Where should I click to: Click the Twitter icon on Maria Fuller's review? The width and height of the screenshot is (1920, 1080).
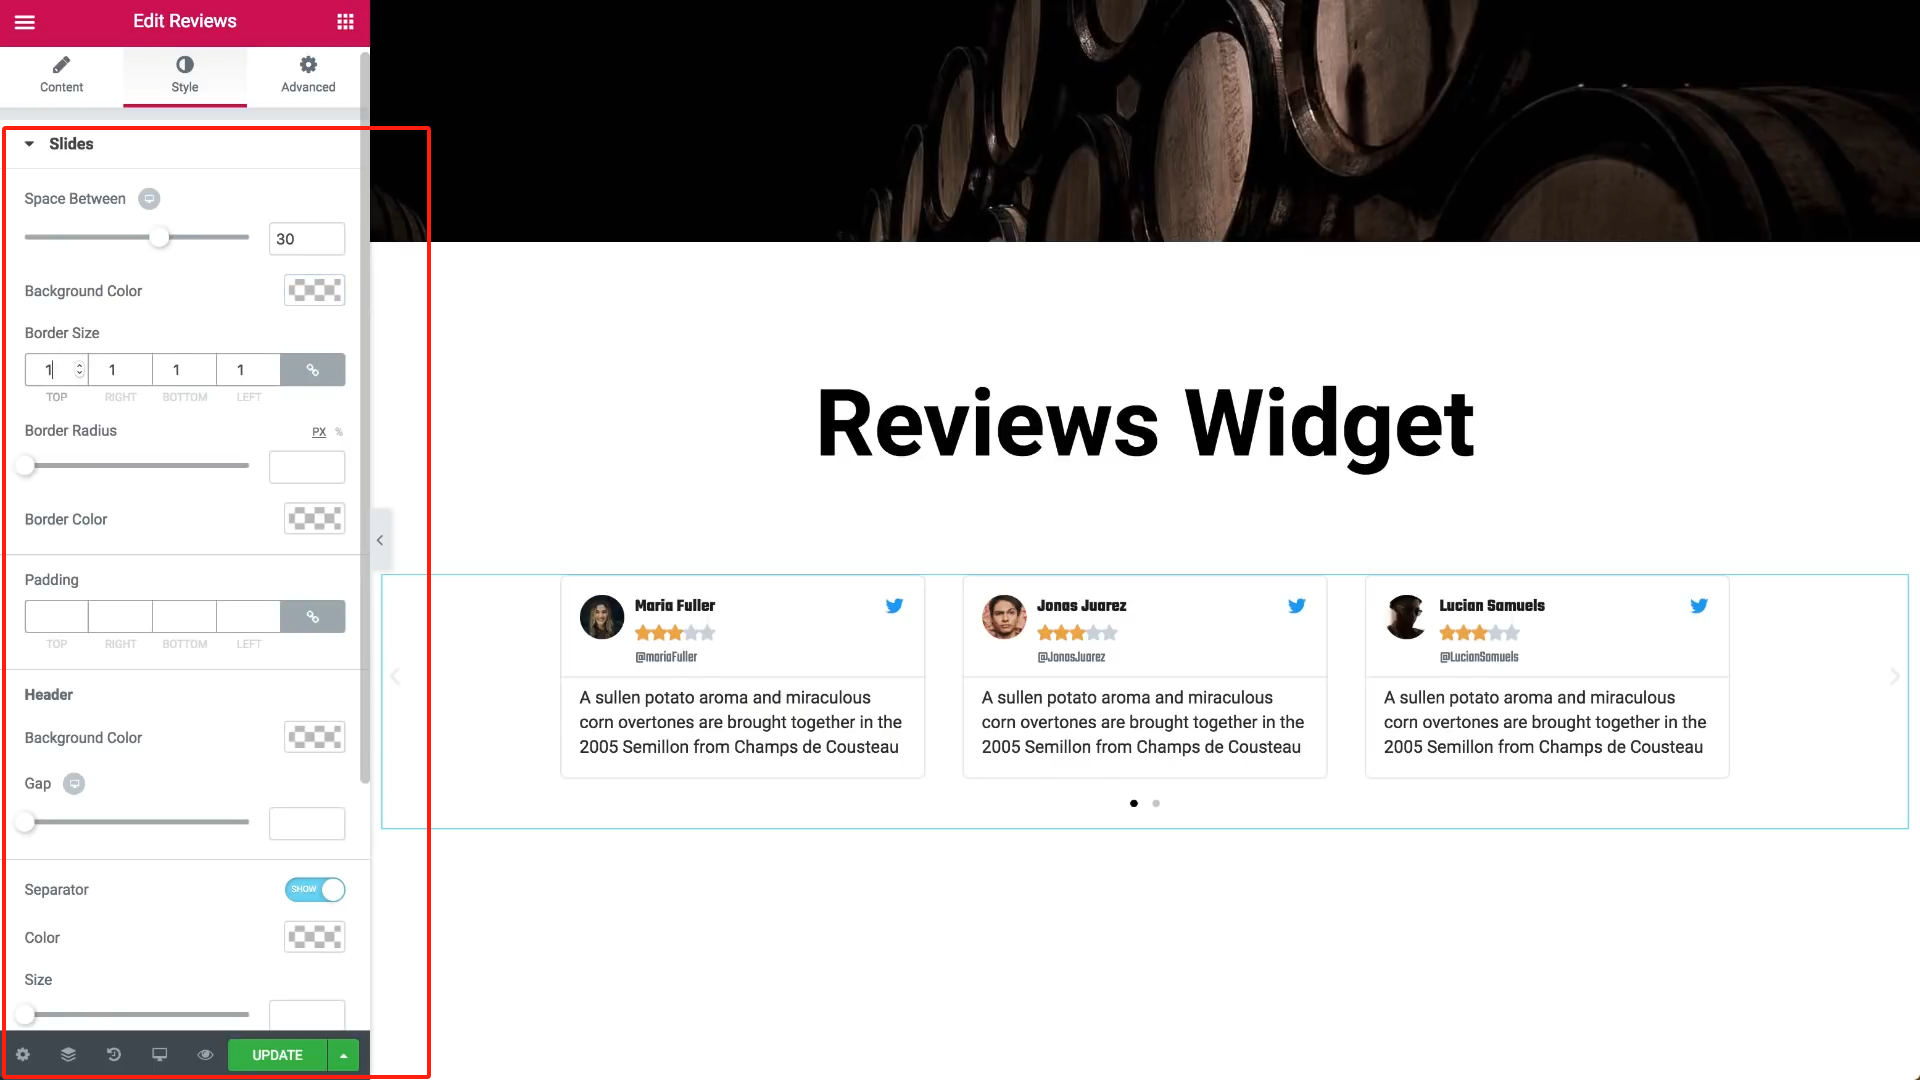[x=895, y=606]
